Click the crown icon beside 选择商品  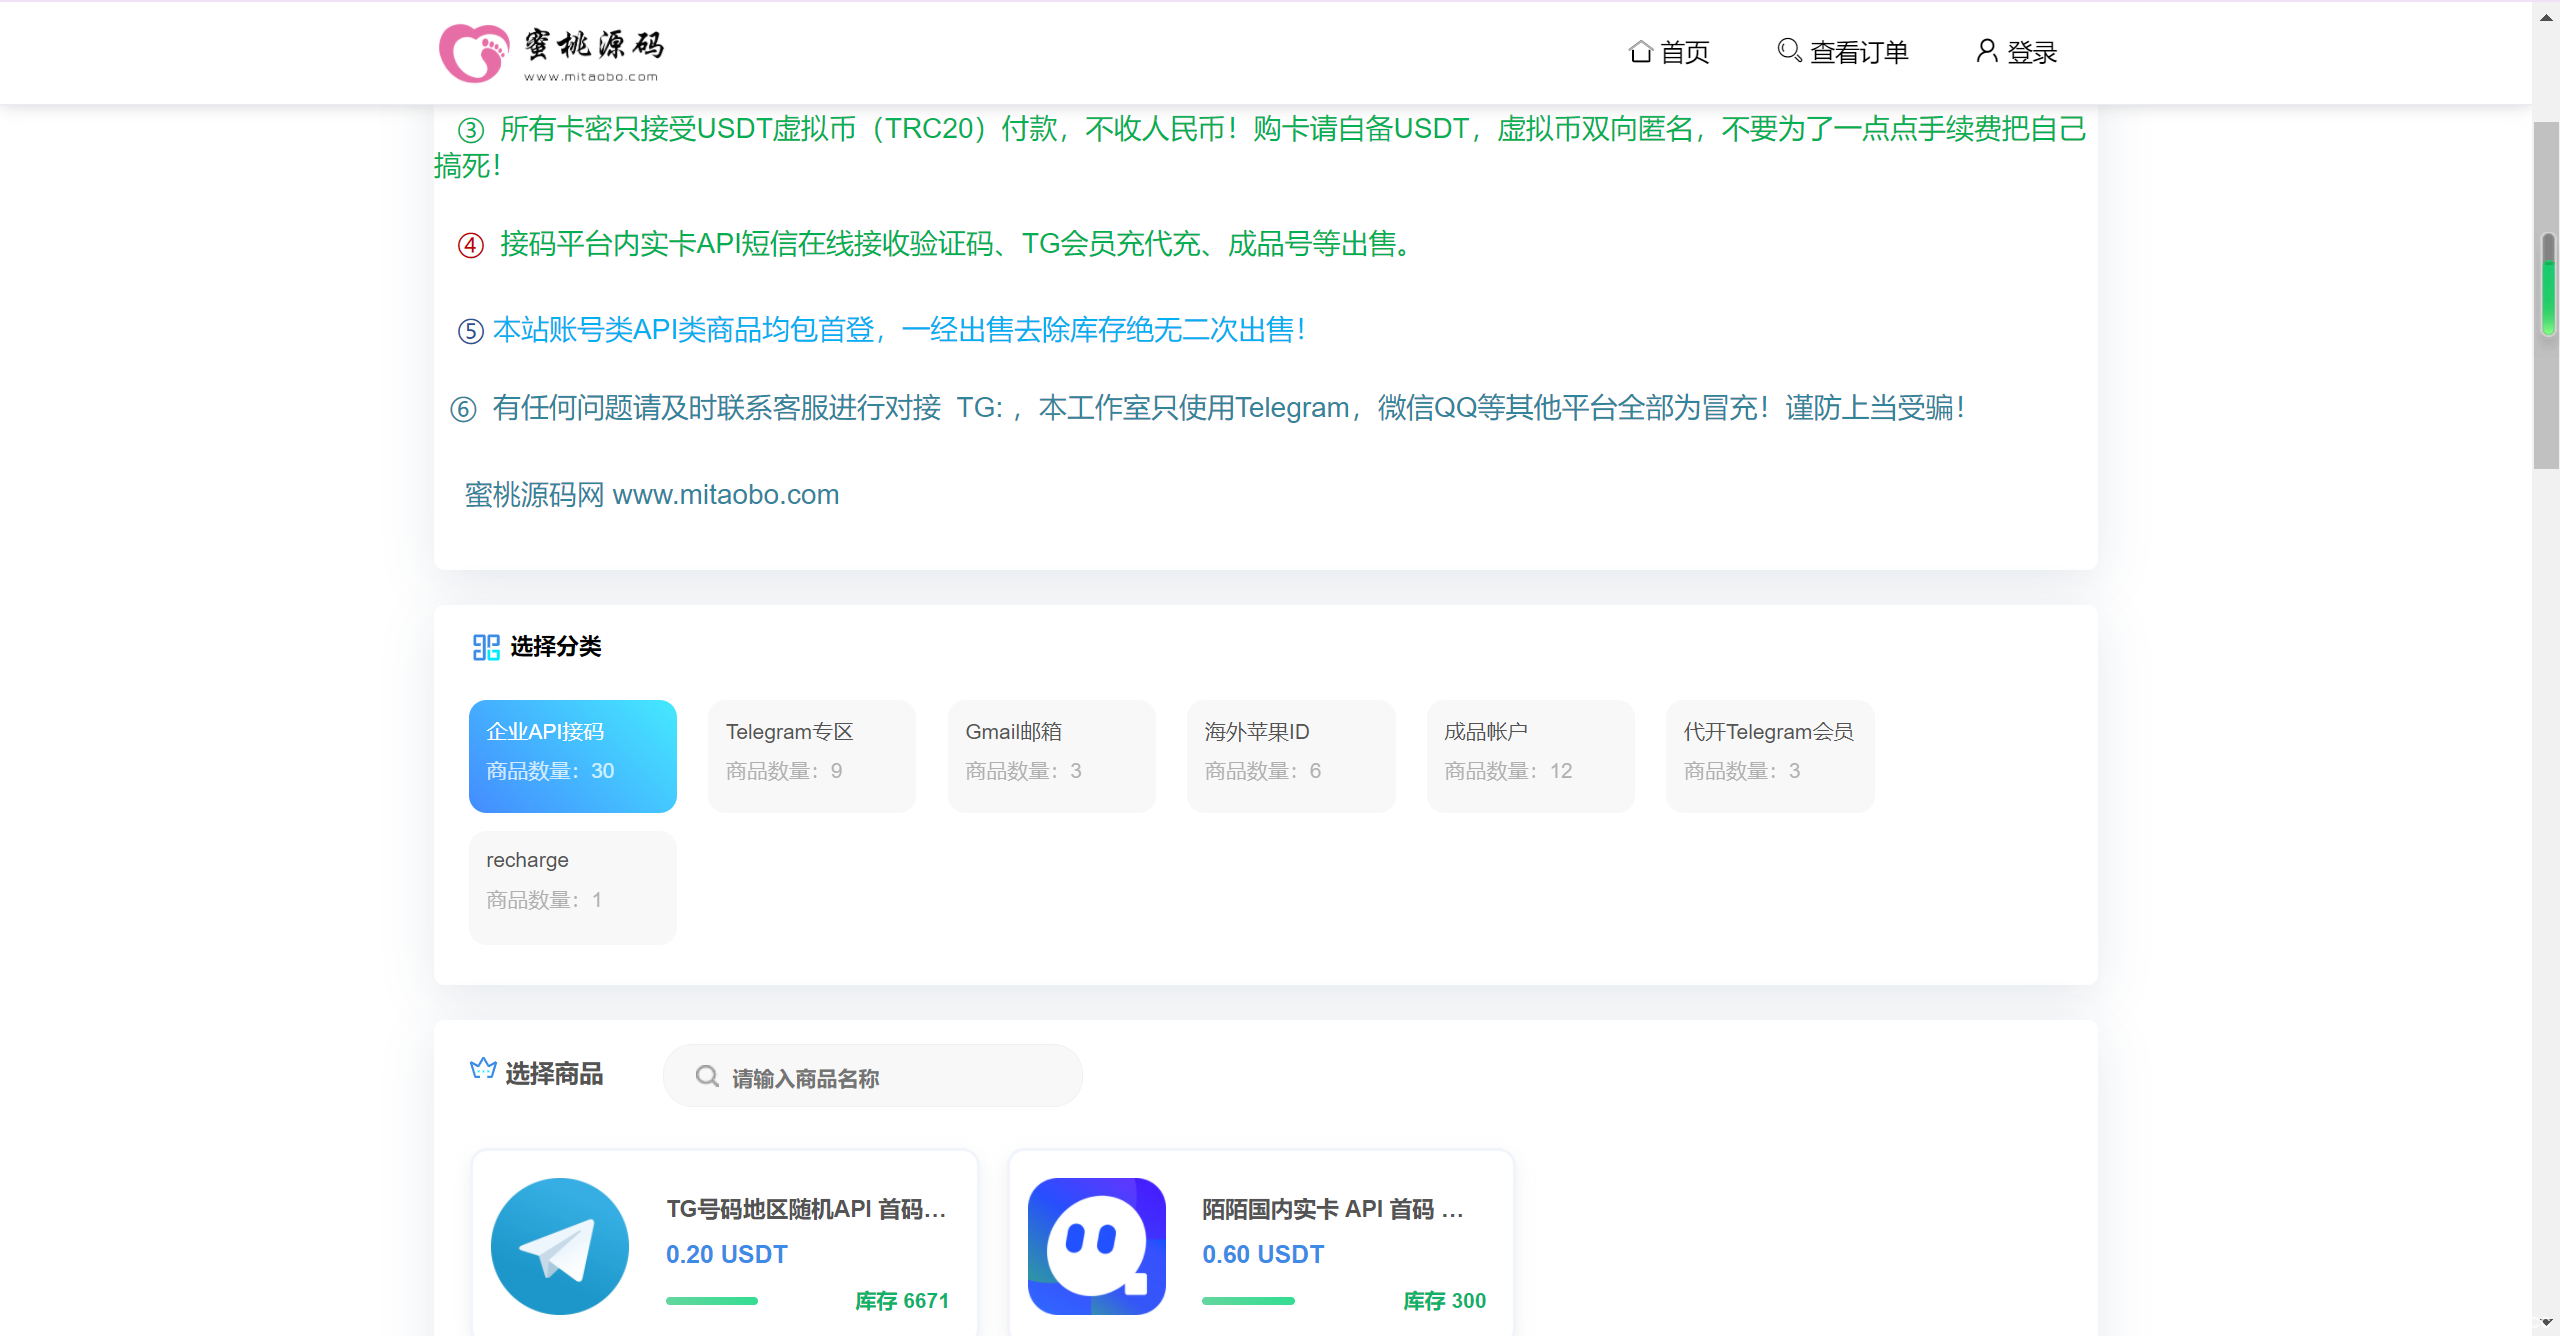[483, 1069]
